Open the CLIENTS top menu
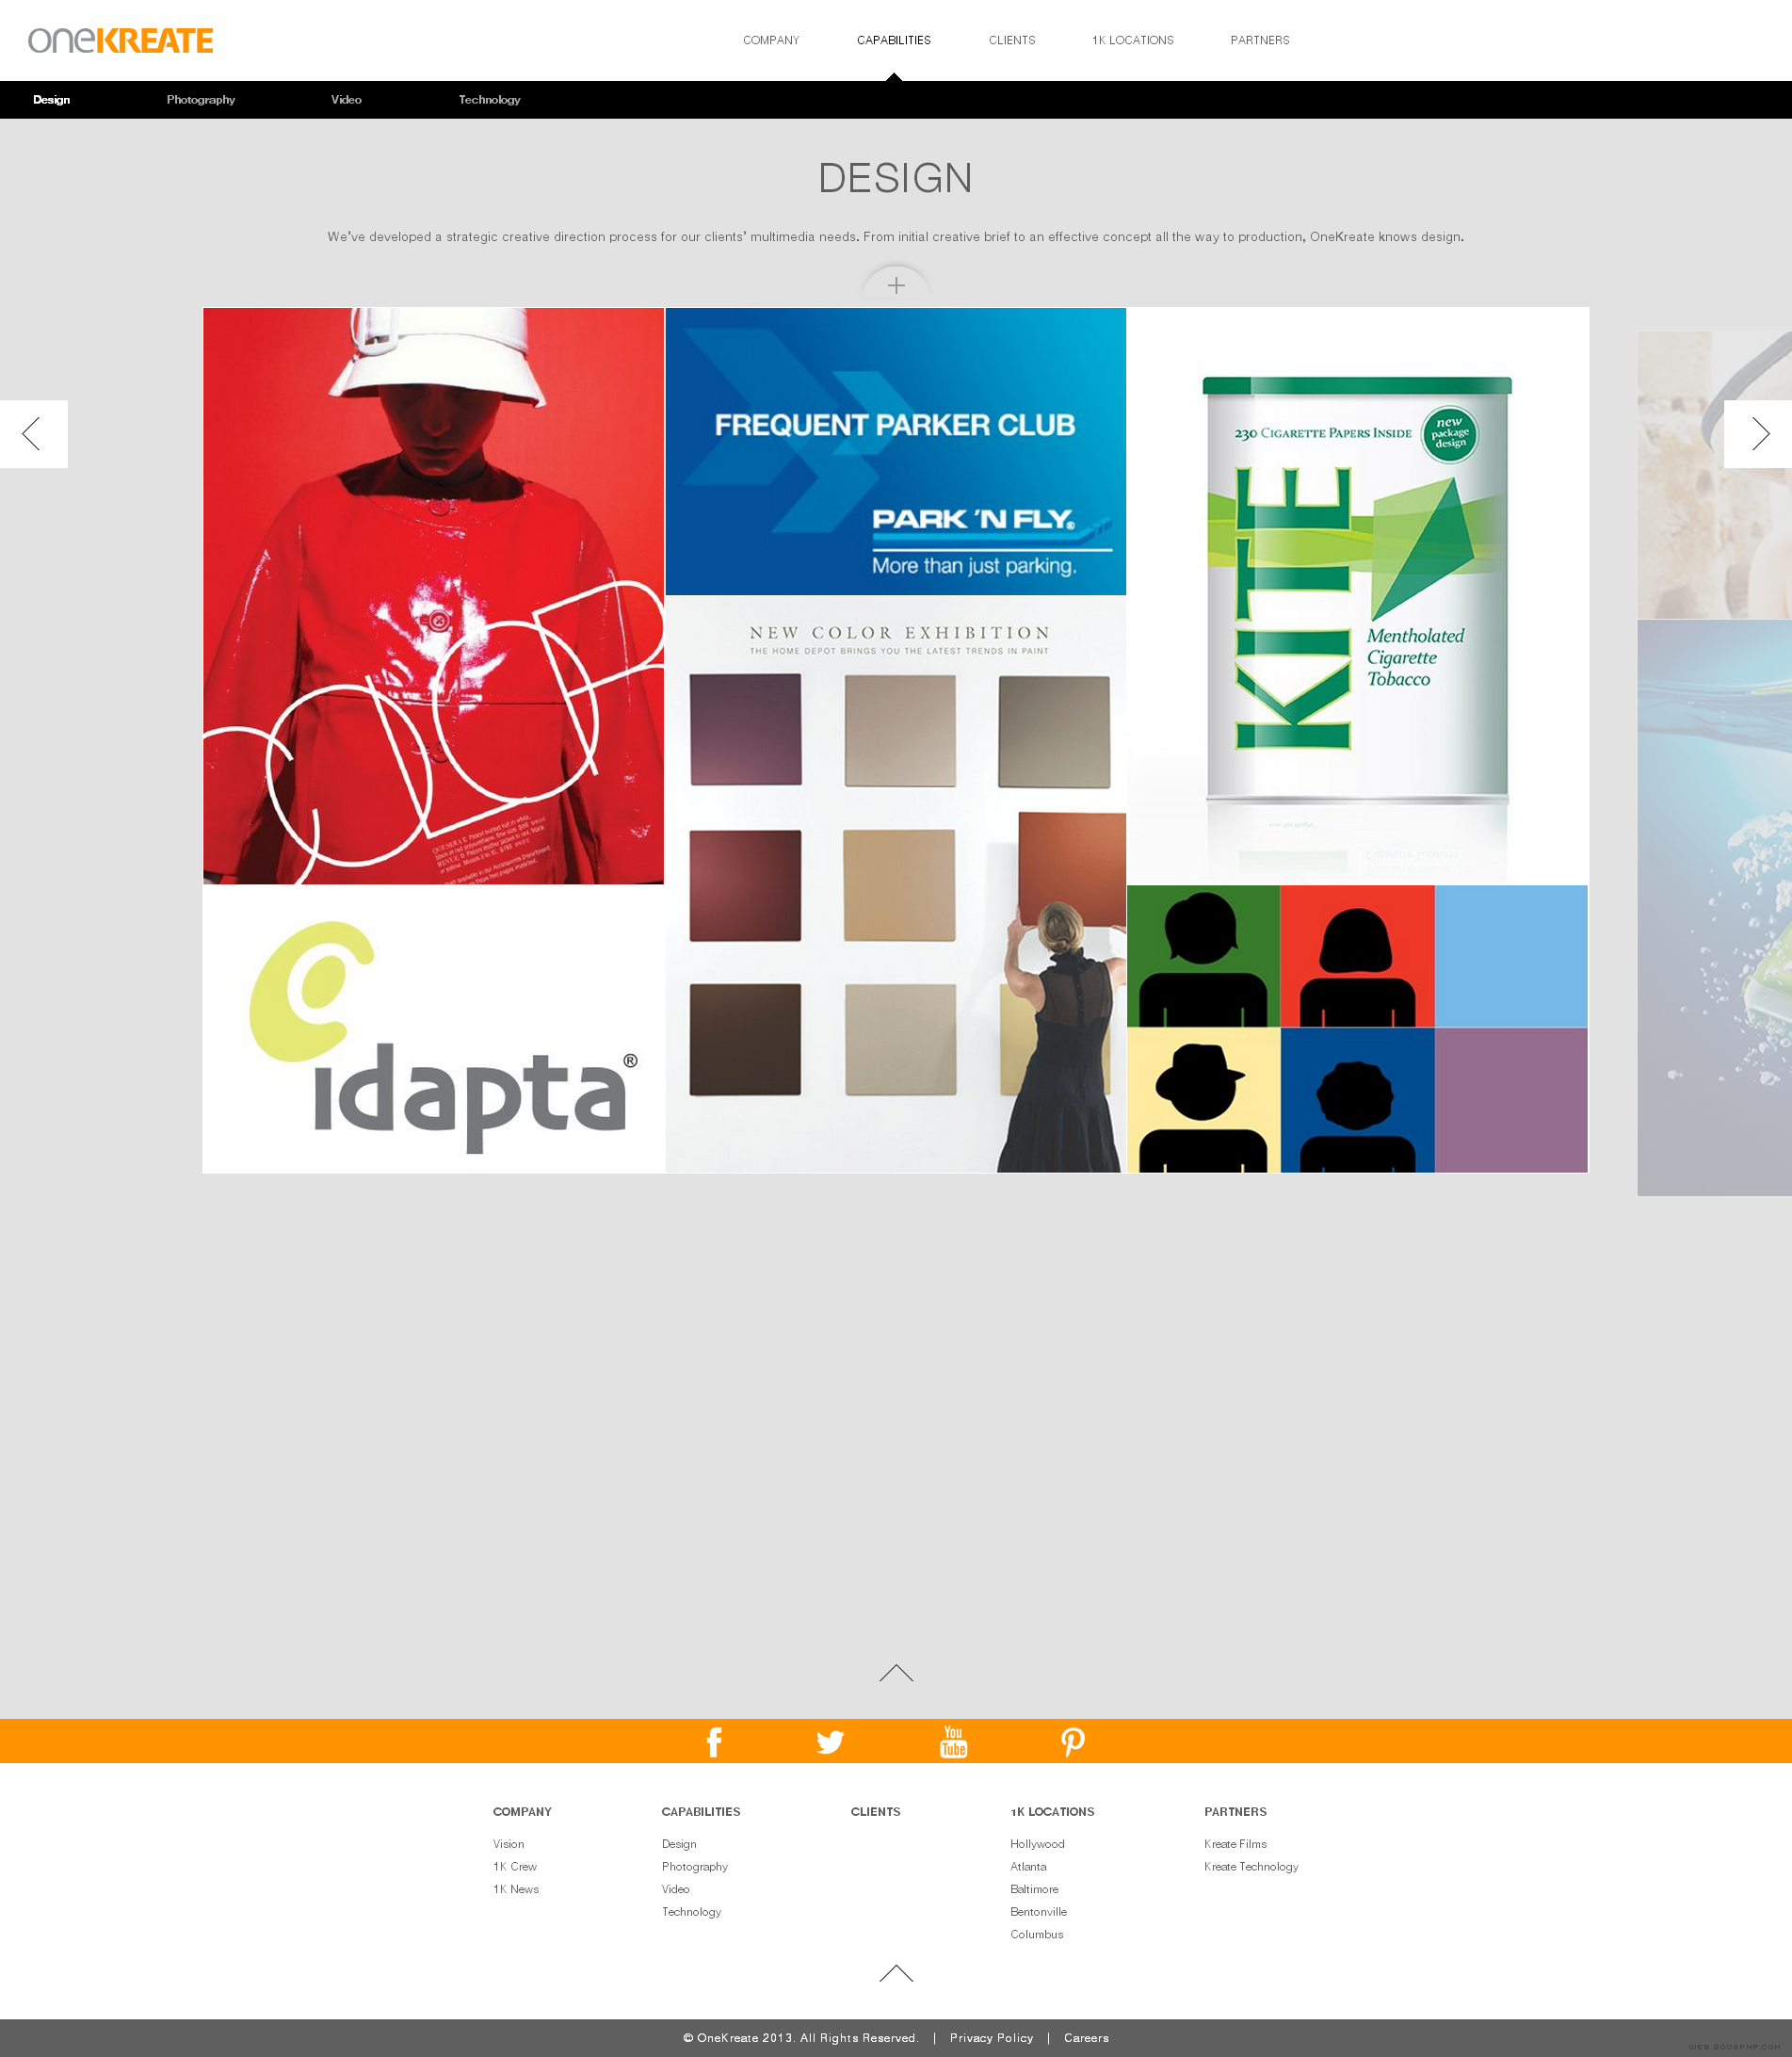The width and height of the screenshot is (1792, 2057). click(x=1012, y=40)
